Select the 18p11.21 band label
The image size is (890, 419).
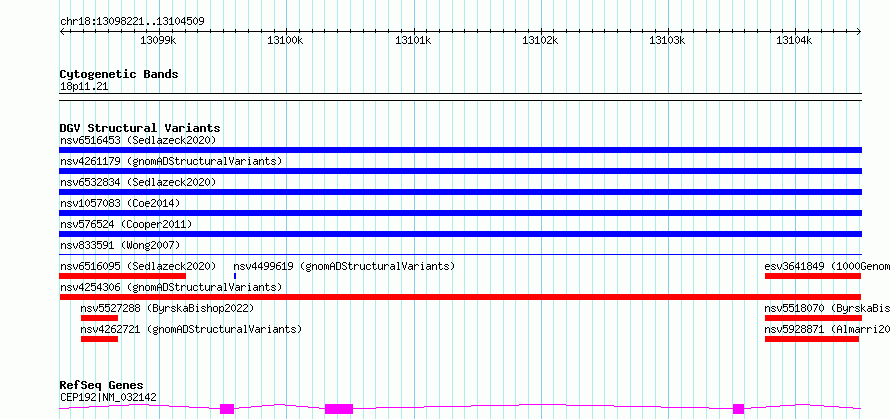coord(84,87)
